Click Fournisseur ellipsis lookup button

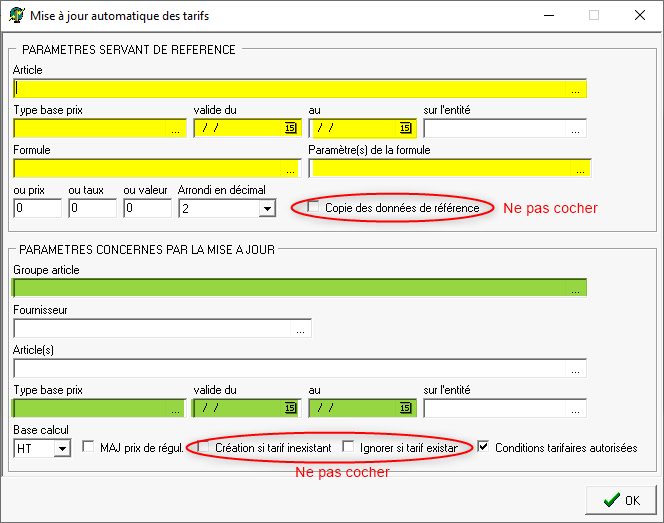(301, 329)
